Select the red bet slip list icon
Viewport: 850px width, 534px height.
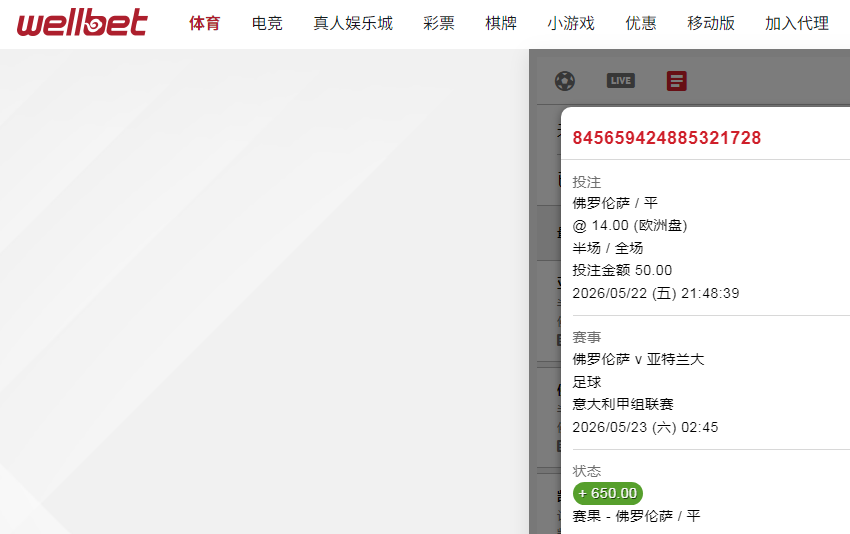point(677,81)
